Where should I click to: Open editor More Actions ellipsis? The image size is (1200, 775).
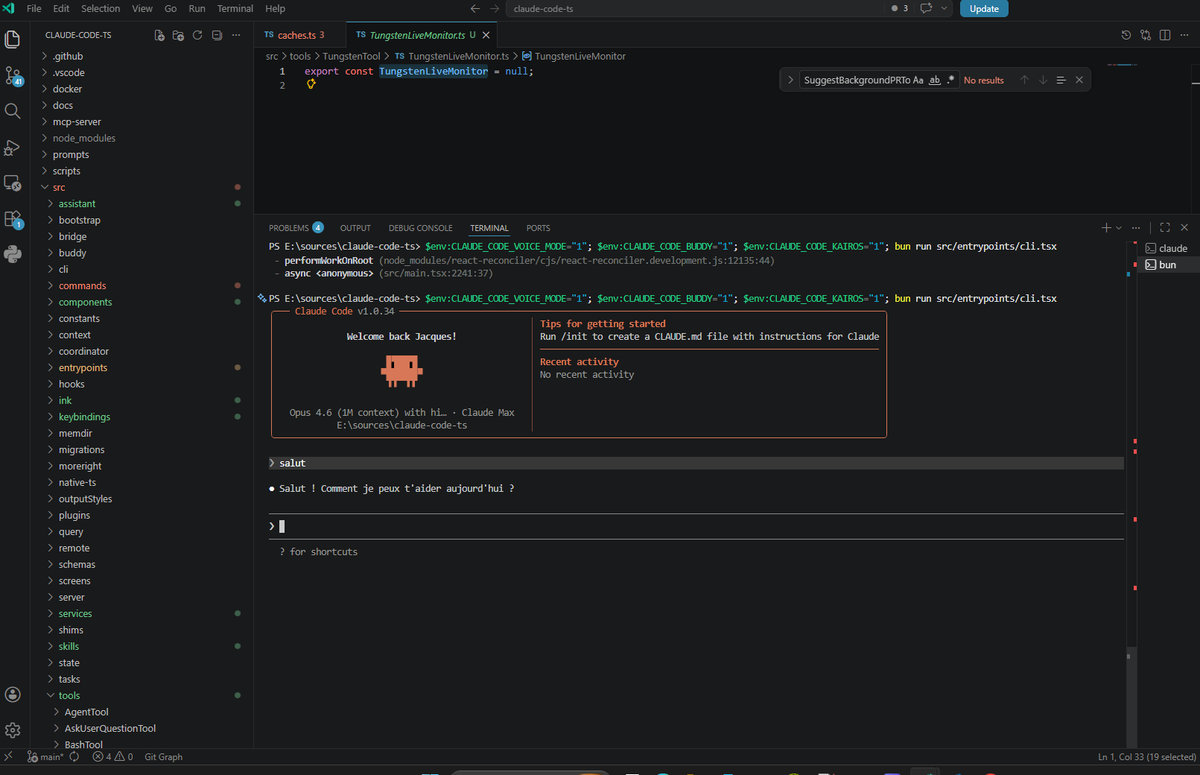(1185, 35)
